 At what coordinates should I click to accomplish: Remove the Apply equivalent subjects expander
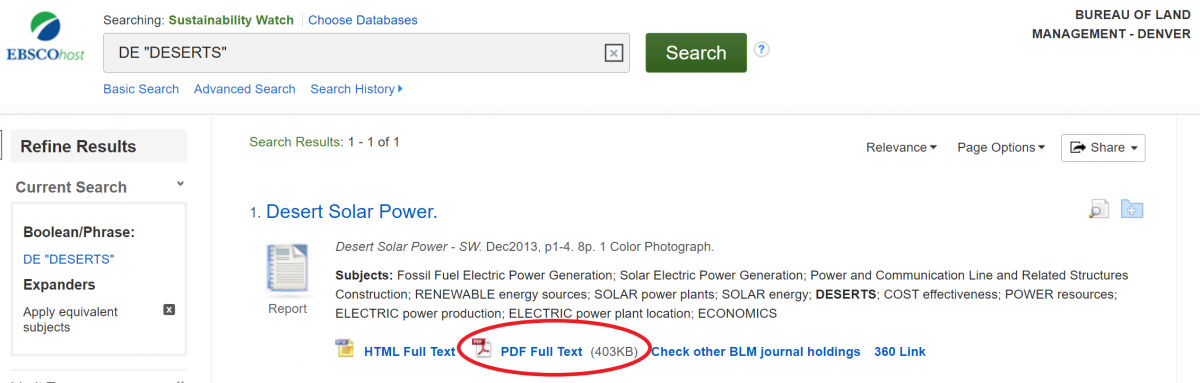click(x=169, y=310)
